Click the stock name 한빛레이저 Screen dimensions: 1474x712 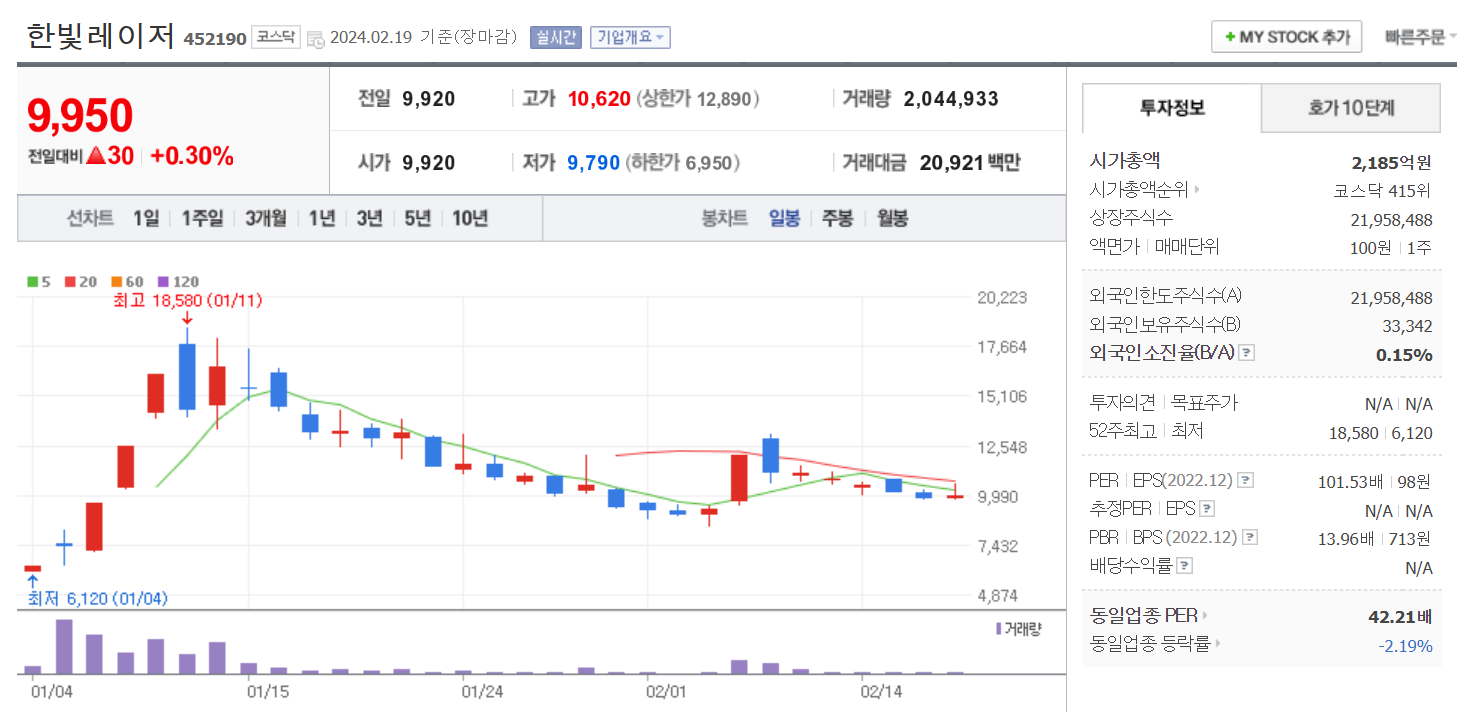pyautogui.click(x=101, y=36)
